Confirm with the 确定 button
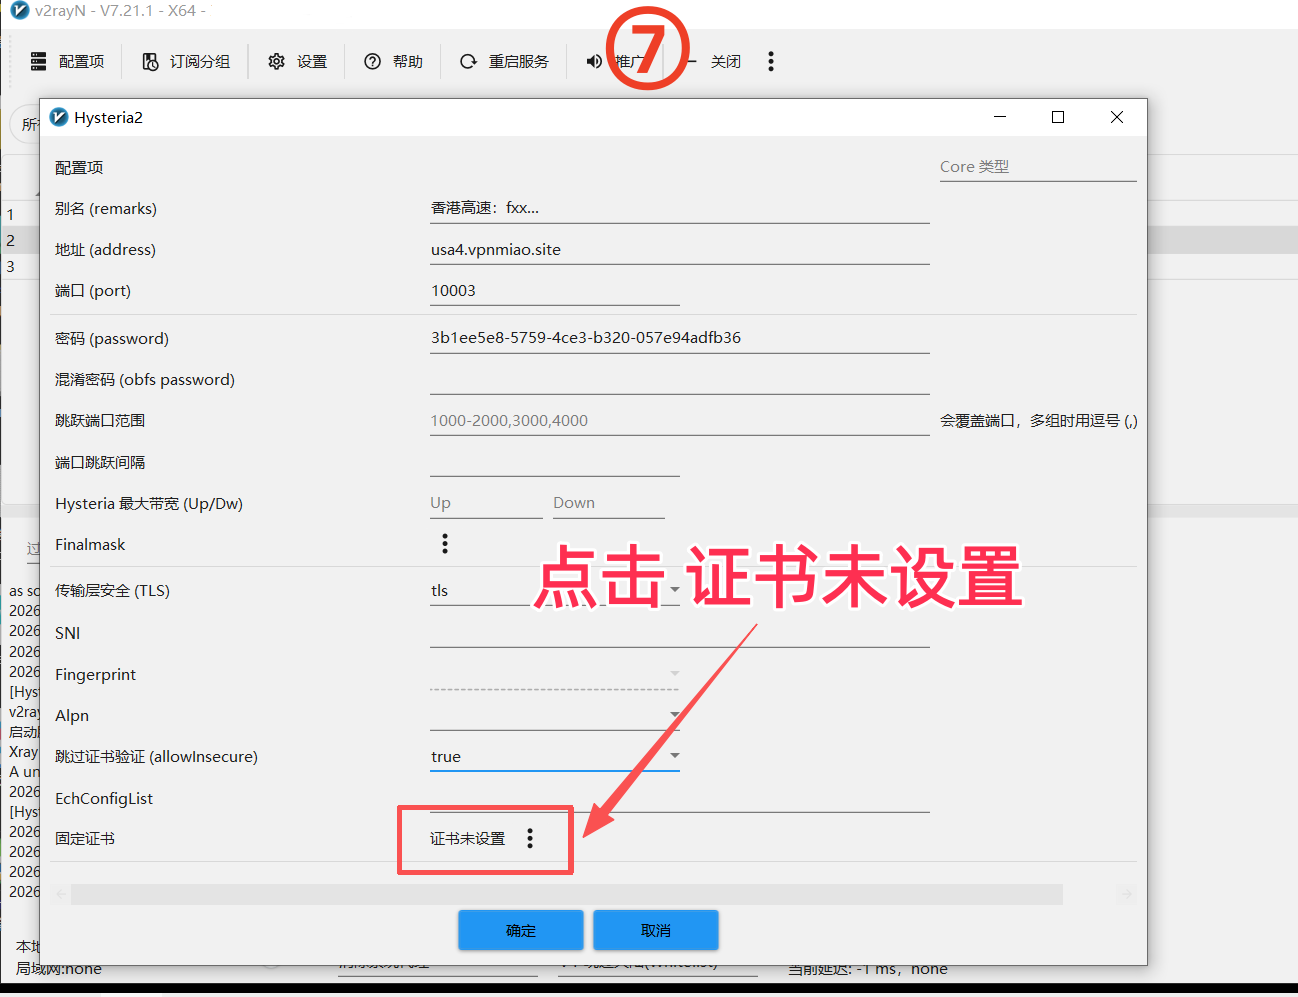Image resolution: width=1298 pixels, height=997 pixels. click(521, 930)
